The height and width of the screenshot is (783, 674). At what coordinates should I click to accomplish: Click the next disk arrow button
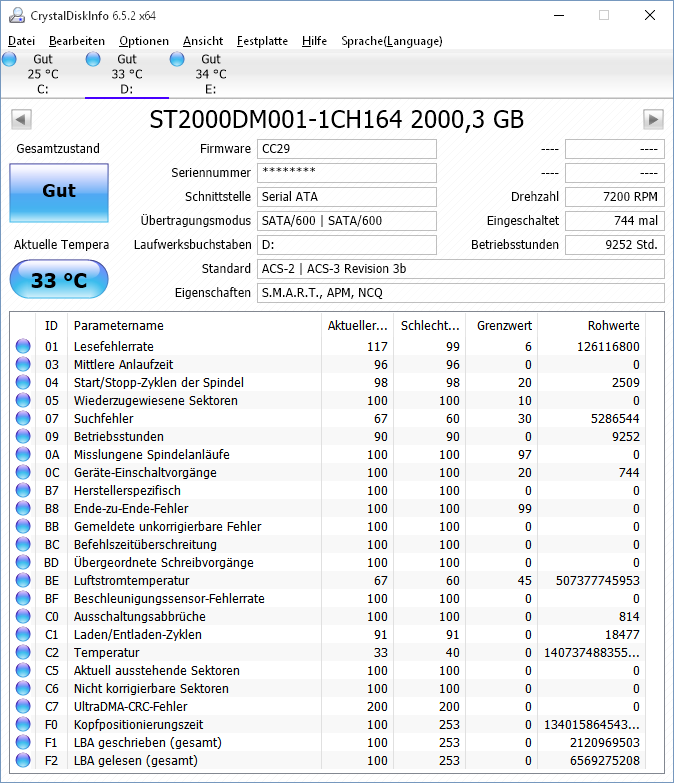653,120
